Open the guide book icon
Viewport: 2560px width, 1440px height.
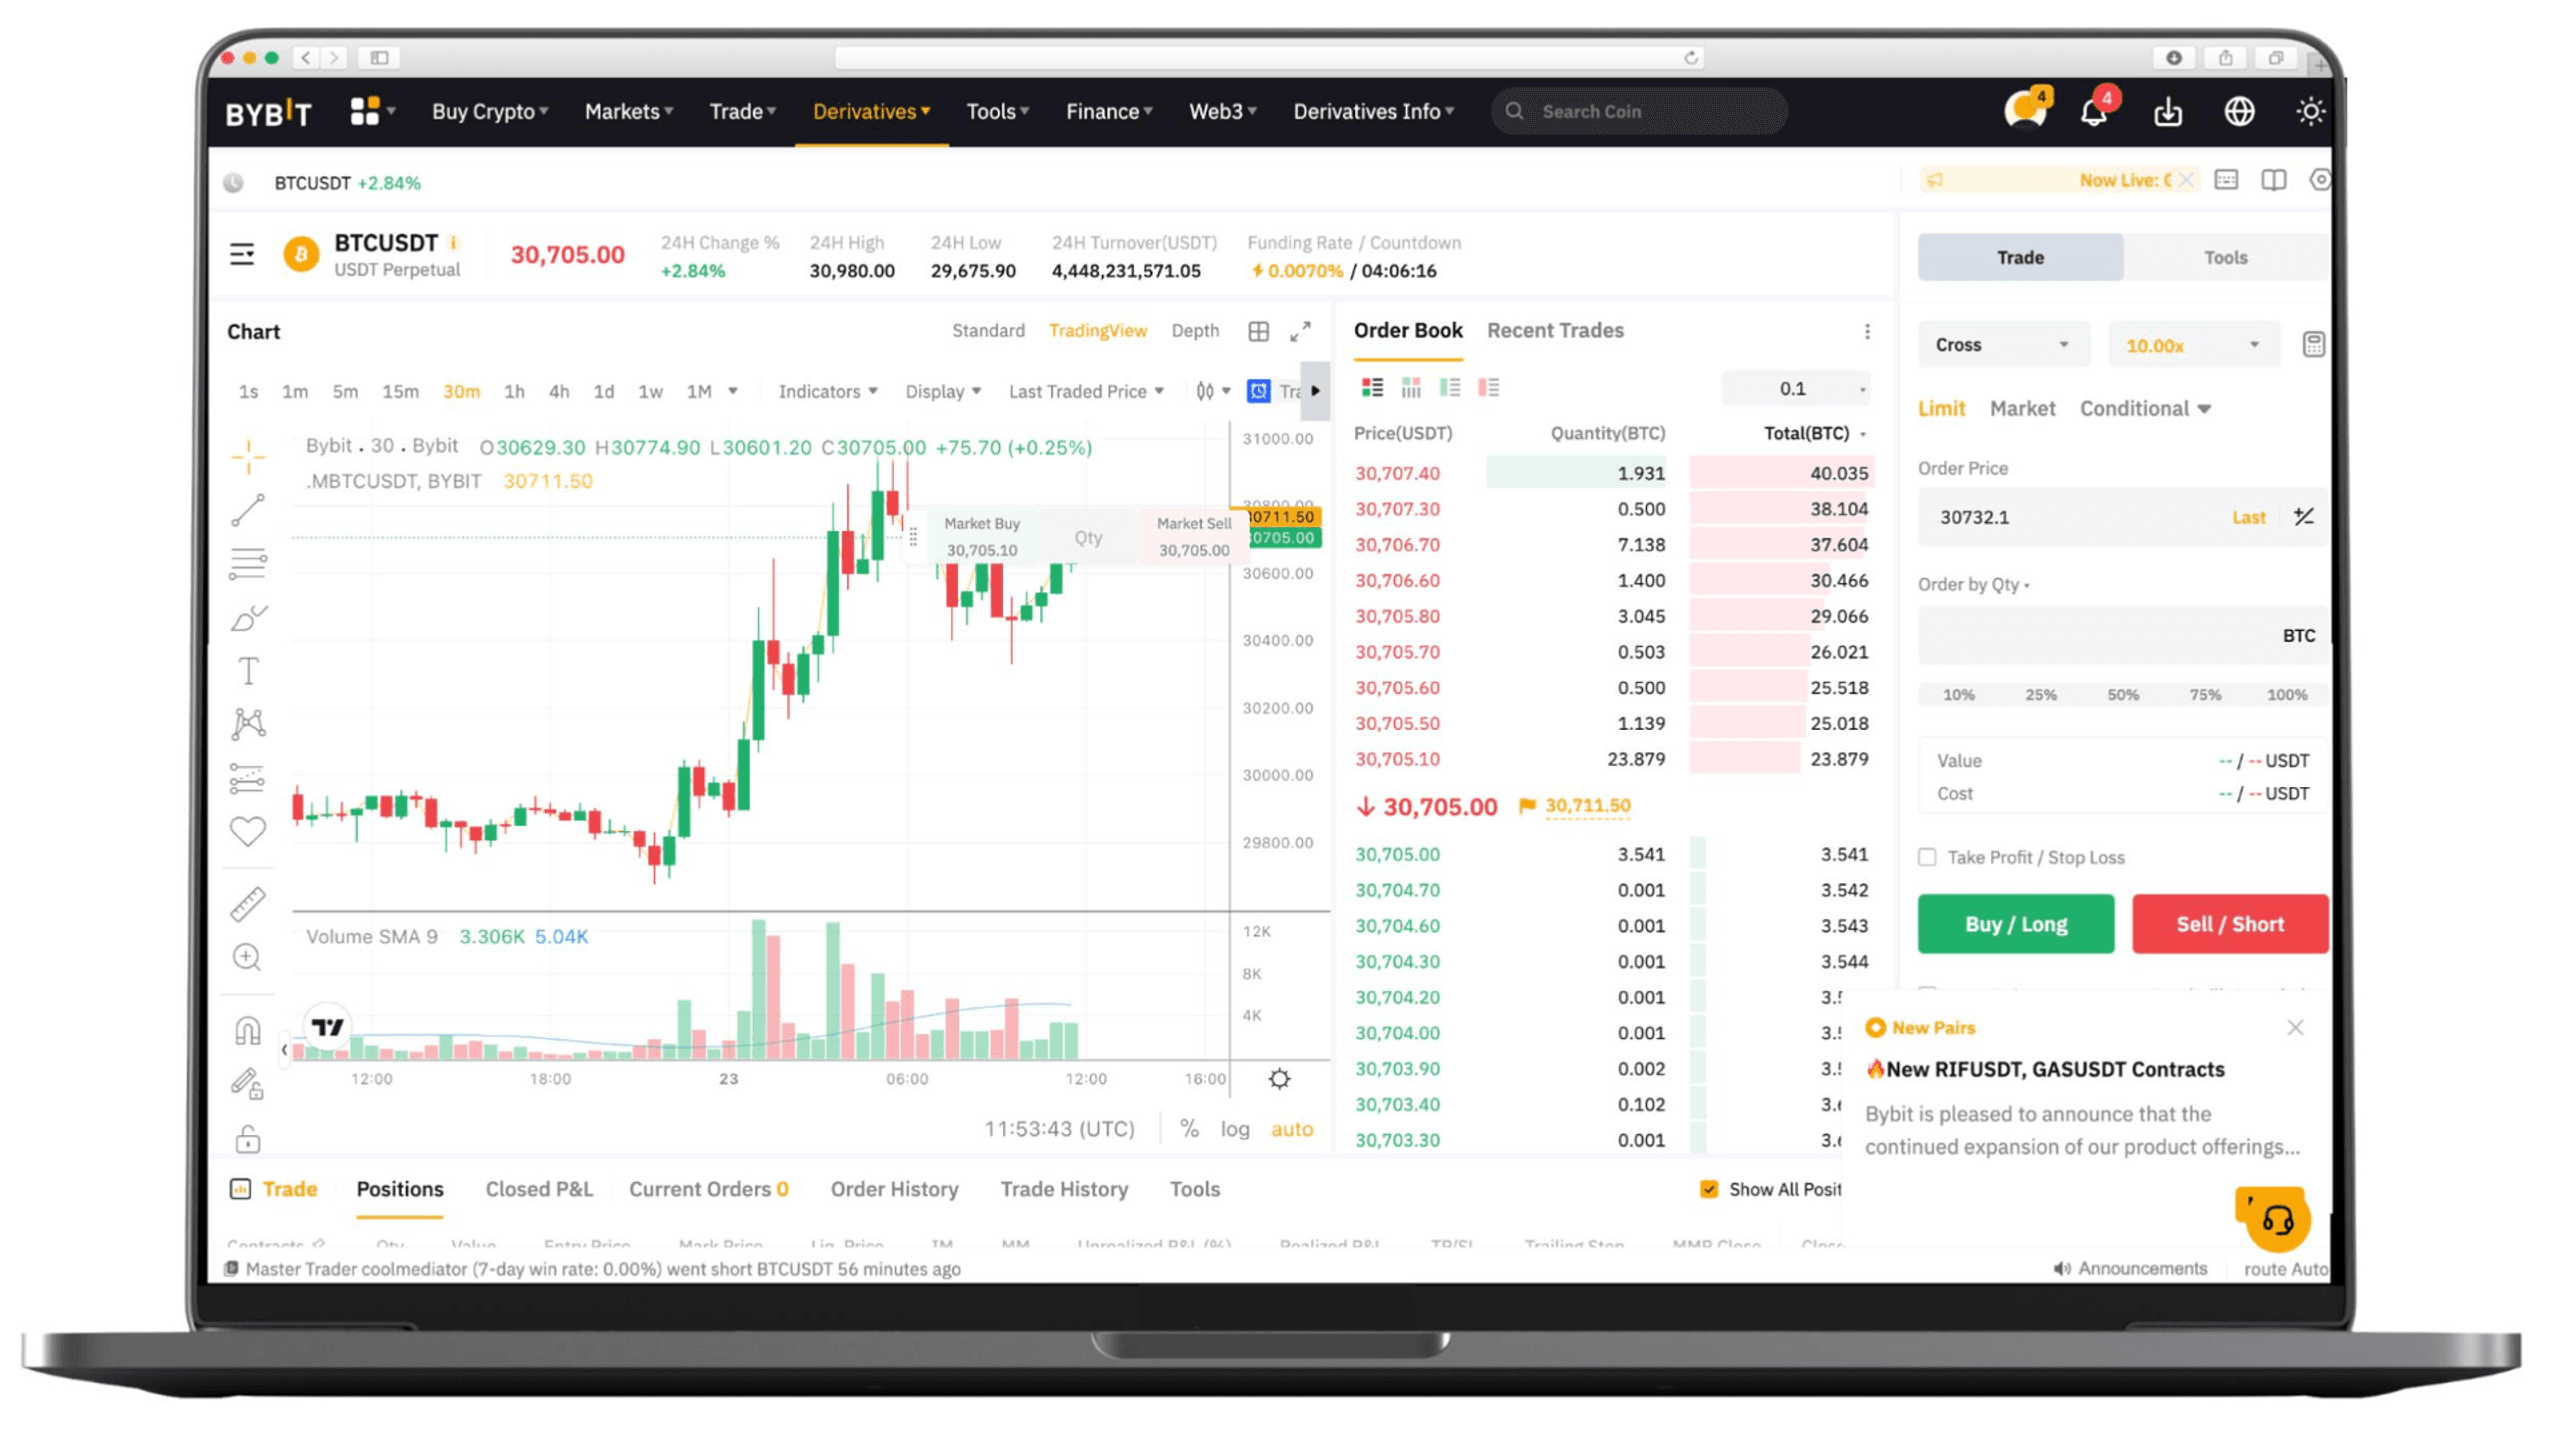click(x=2273, y=180)
